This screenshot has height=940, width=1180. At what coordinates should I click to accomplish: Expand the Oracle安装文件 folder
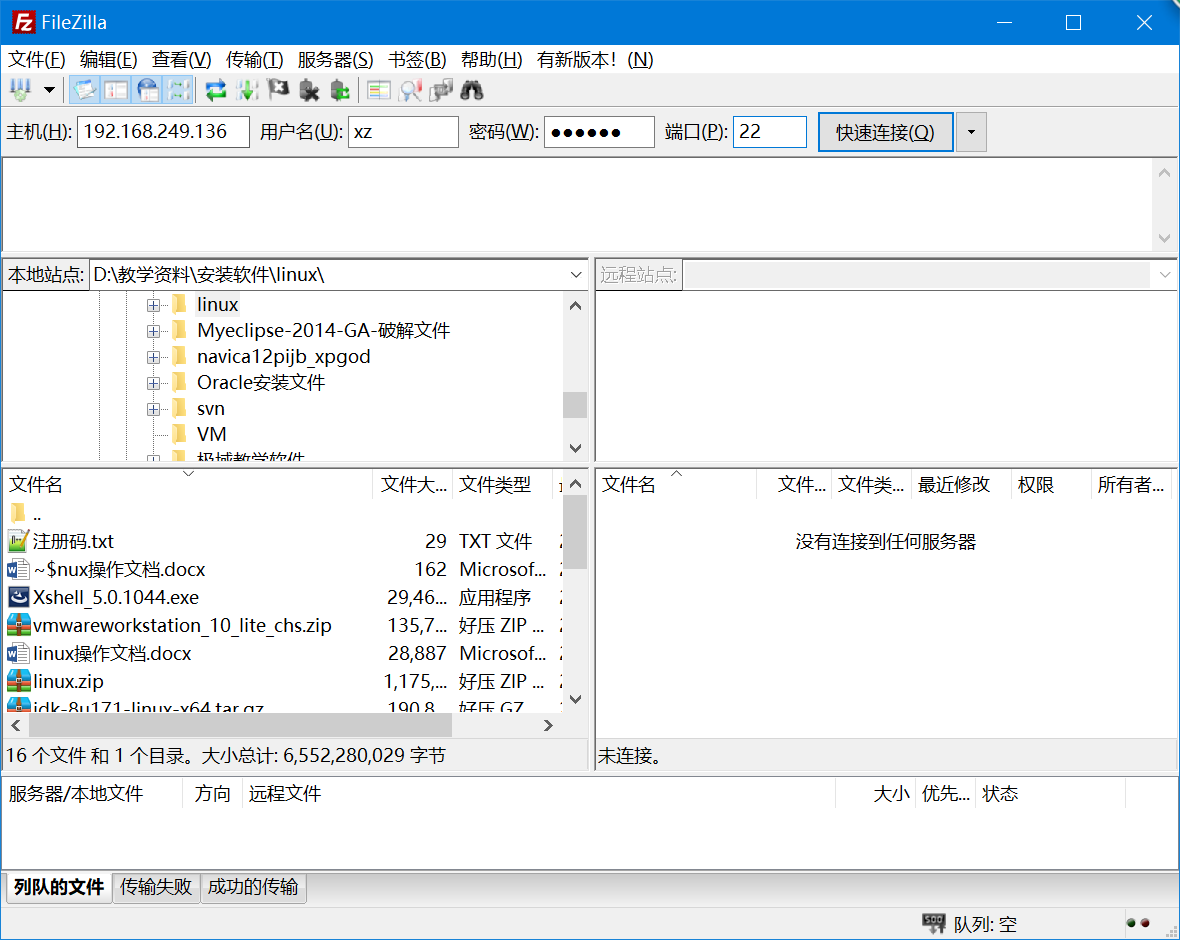154,383
